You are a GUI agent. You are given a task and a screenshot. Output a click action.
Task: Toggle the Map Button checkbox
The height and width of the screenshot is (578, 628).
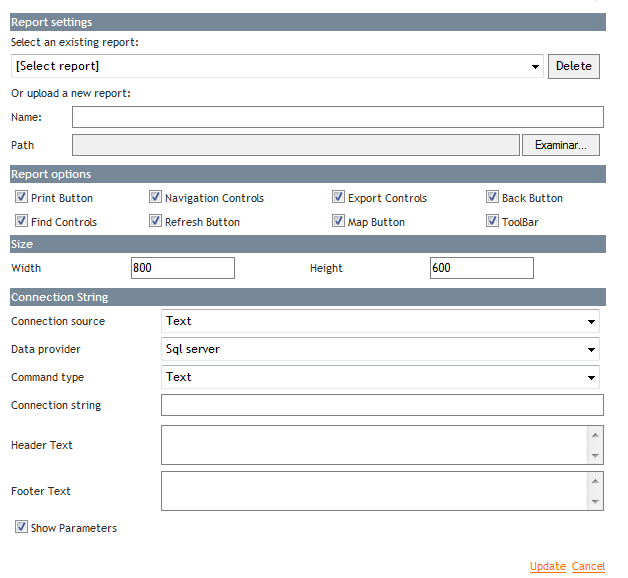(x=338, y=222)
